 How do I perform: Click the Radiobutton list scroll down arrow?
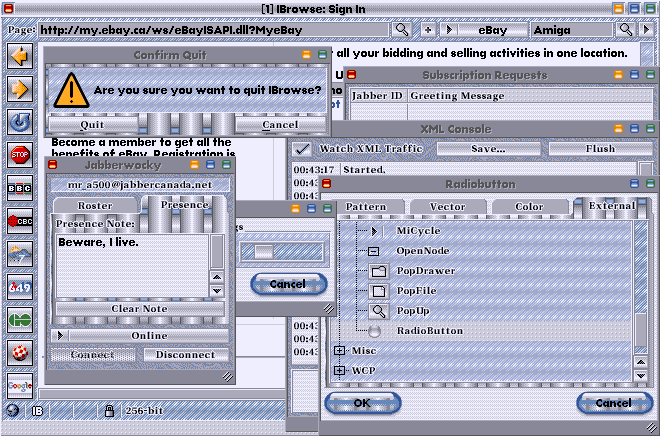pyautogui.click(x=641, y=375)
